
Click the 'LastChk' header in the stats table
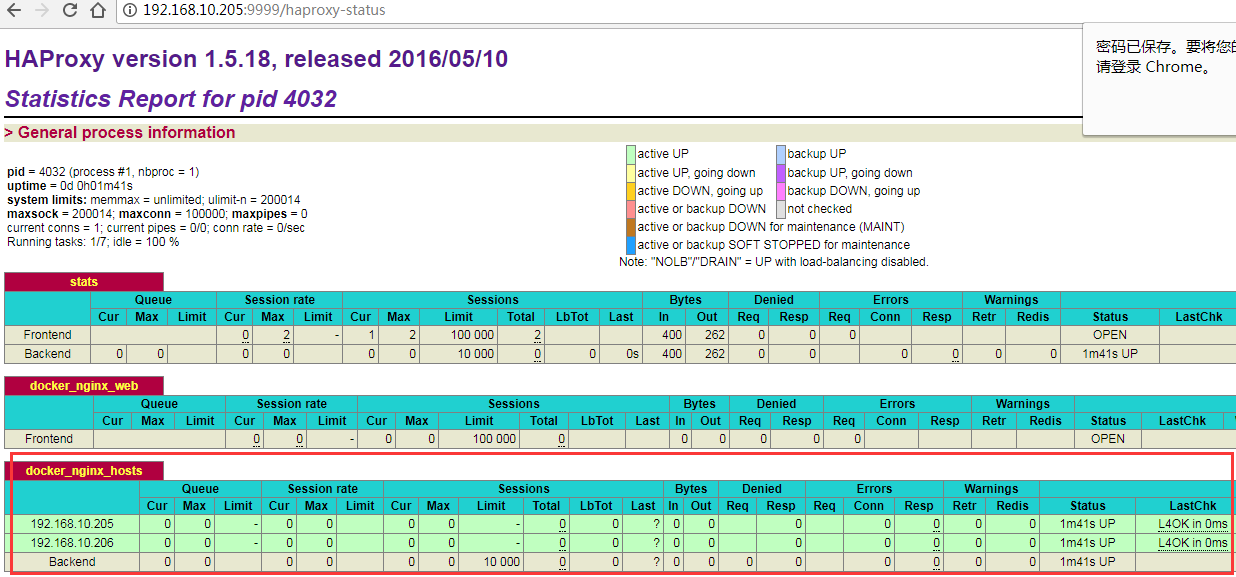pyautogui.click(x=1199, y=317)
